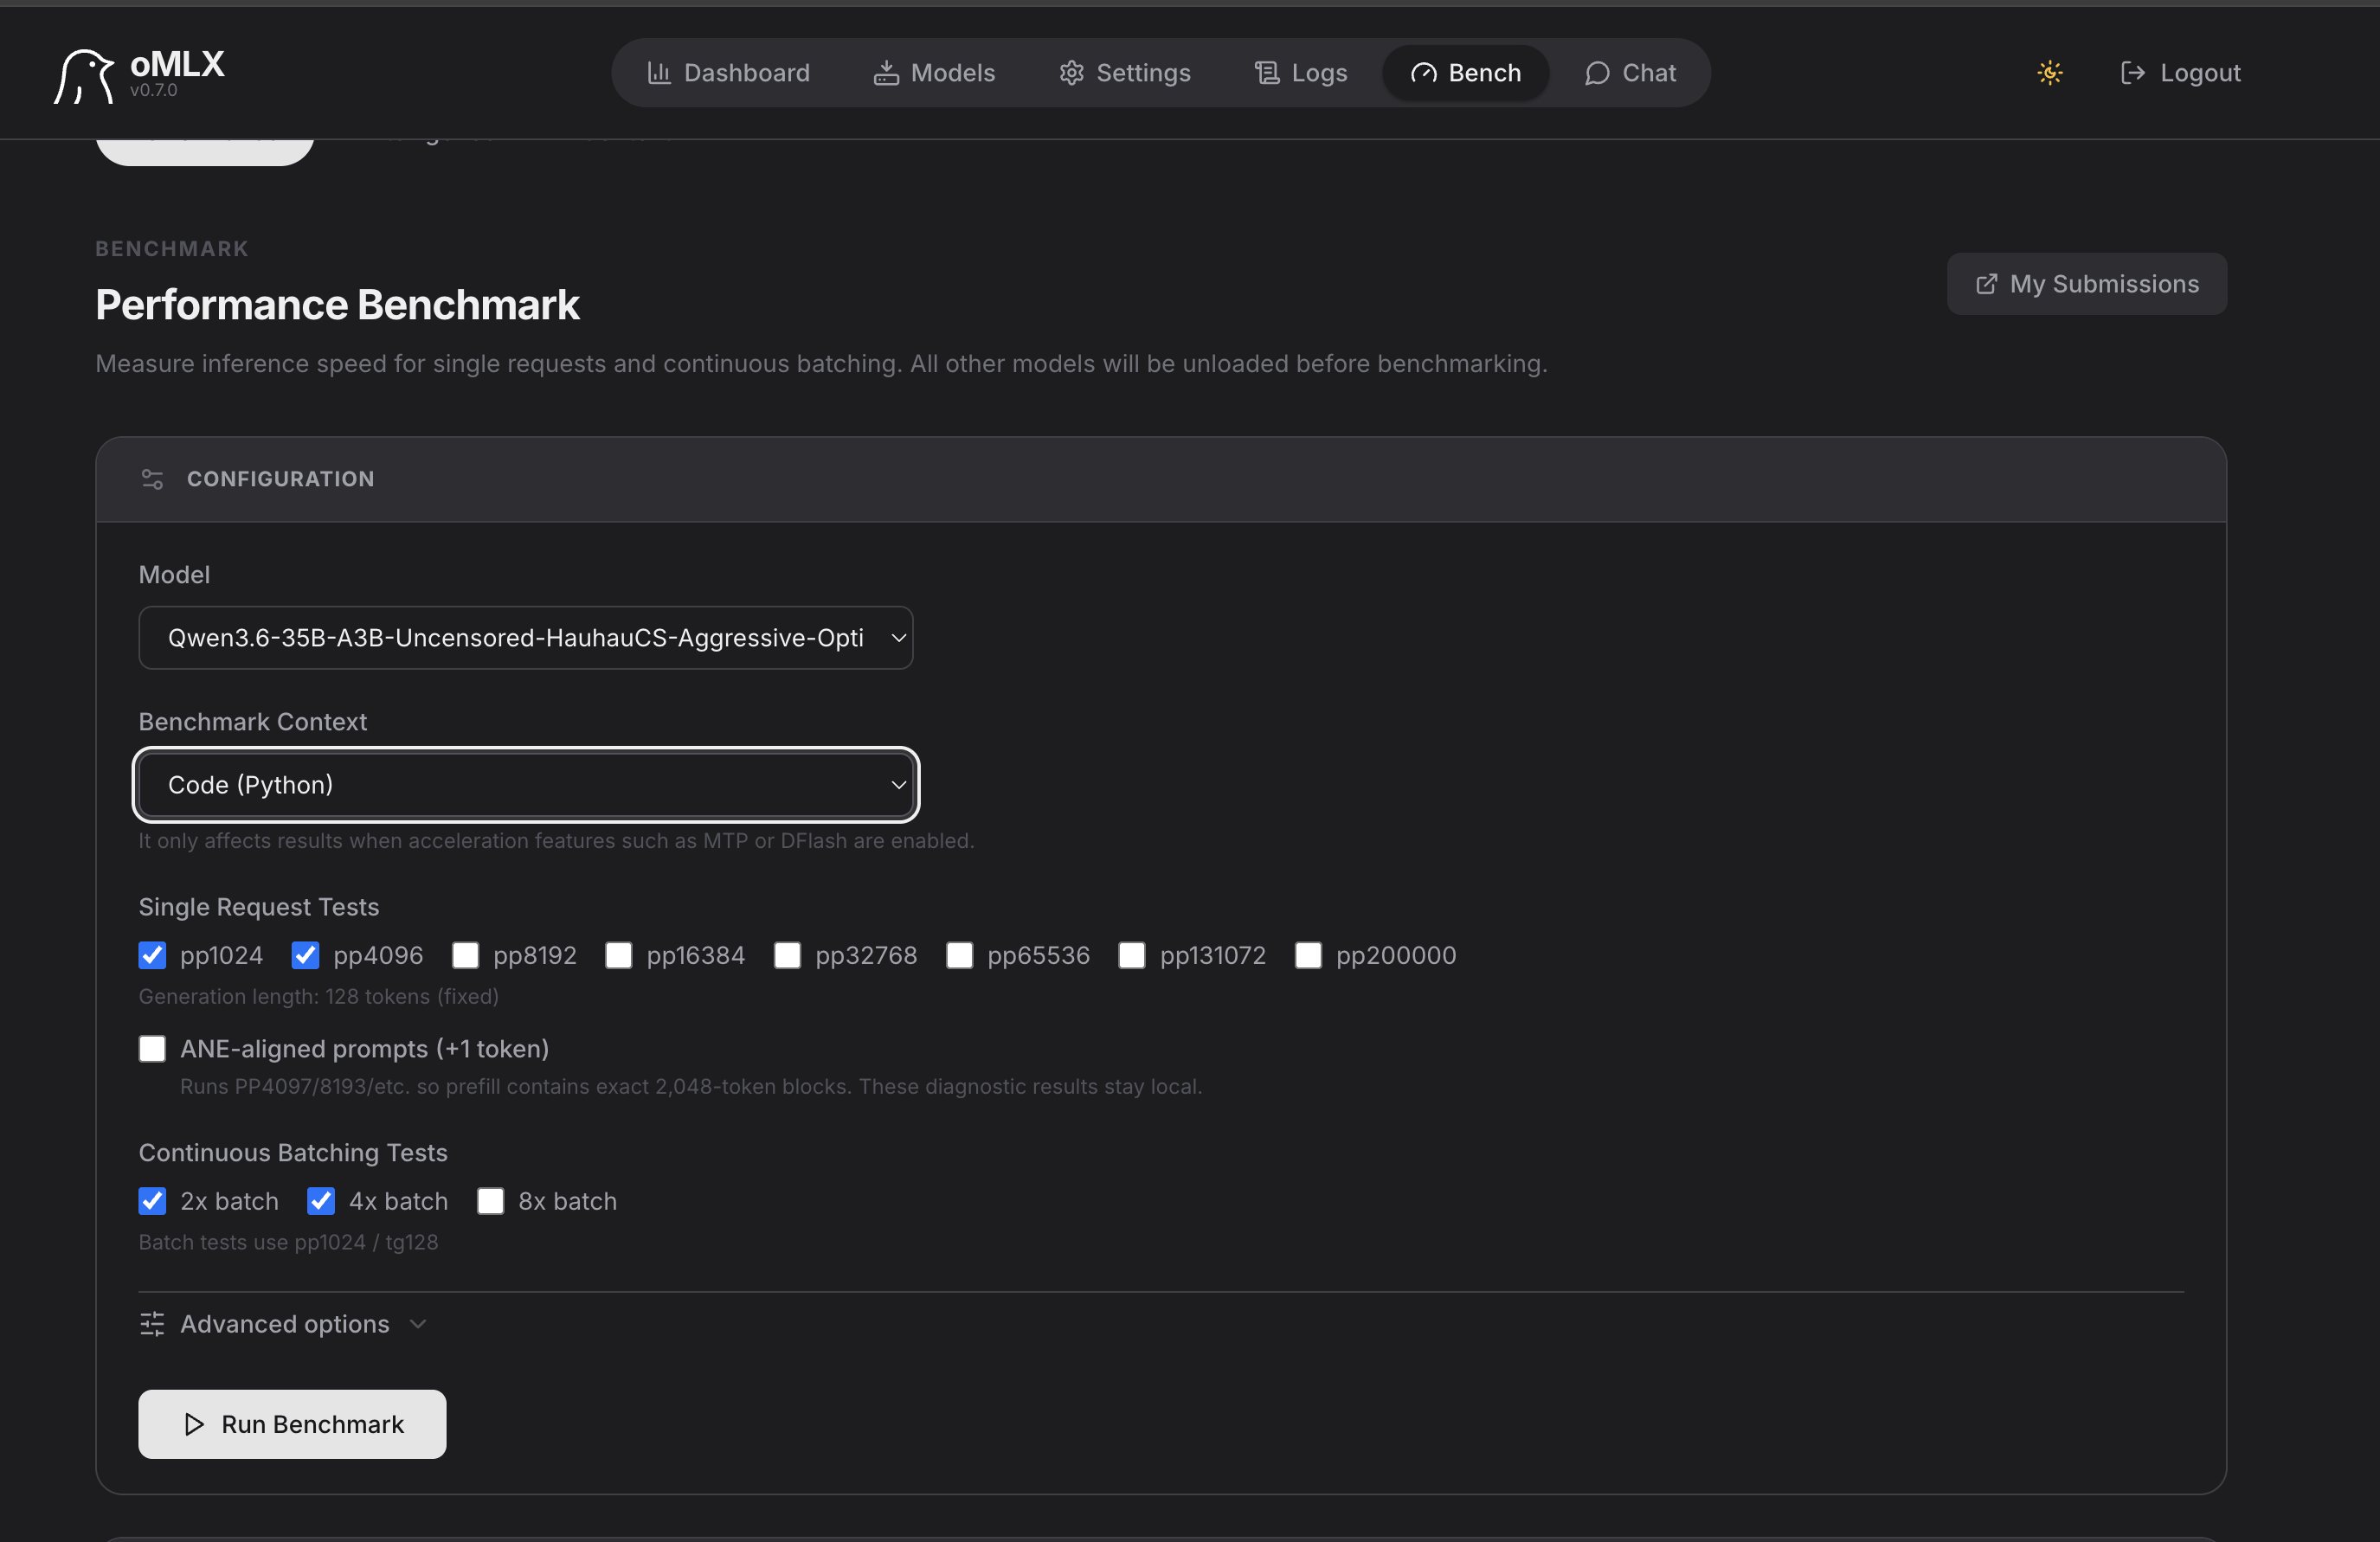
Task: Check the pp32768 checkbox
Action: tap(787, 955)
